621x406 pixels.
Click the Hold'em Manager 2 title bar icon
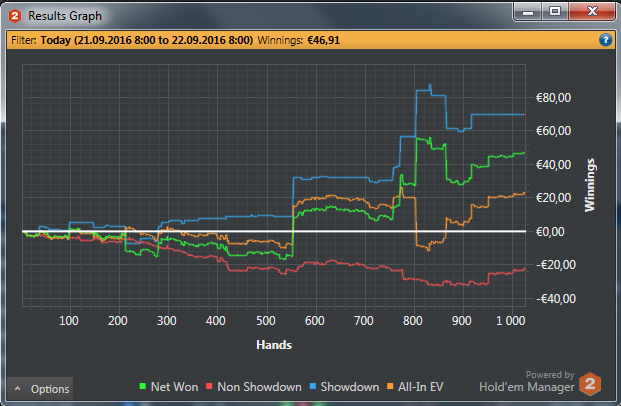point(15,16)
